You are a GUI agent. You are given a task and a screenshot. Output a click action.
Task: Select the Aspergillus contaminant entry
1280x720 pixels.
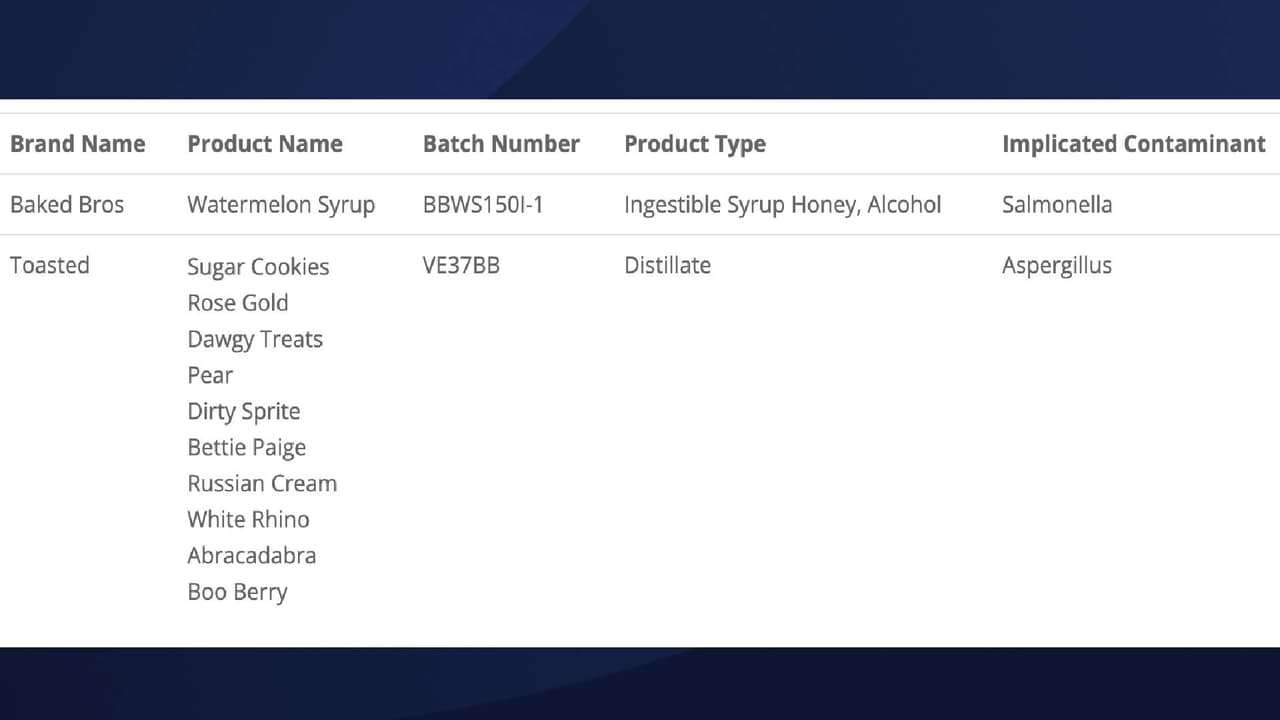pyautogui.click(x=1057, y=265)
